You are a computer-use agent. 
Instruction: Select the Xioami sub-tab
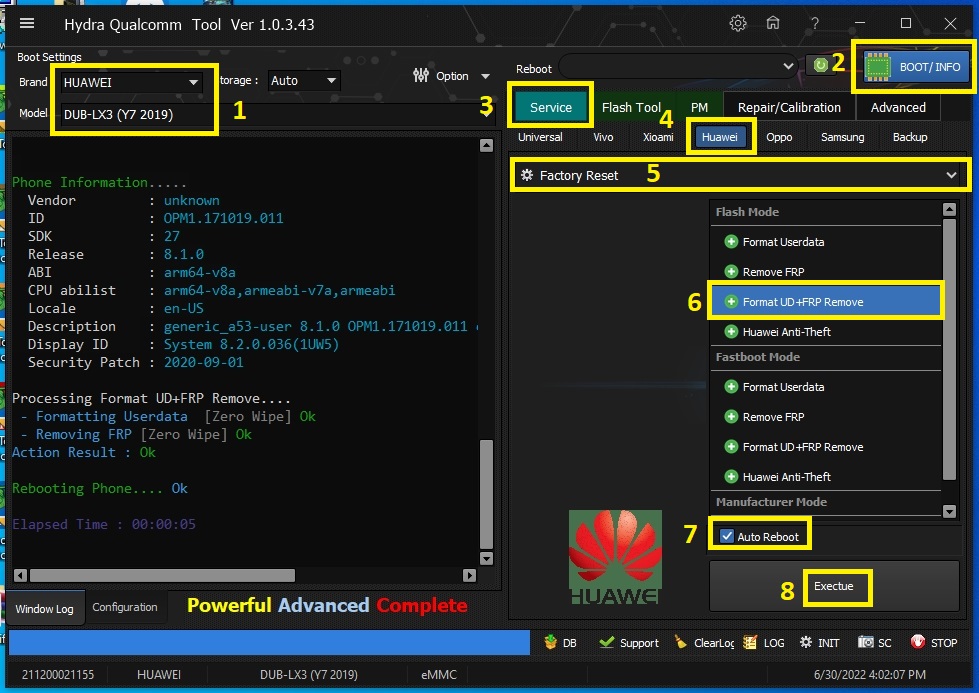coord(658,137)
